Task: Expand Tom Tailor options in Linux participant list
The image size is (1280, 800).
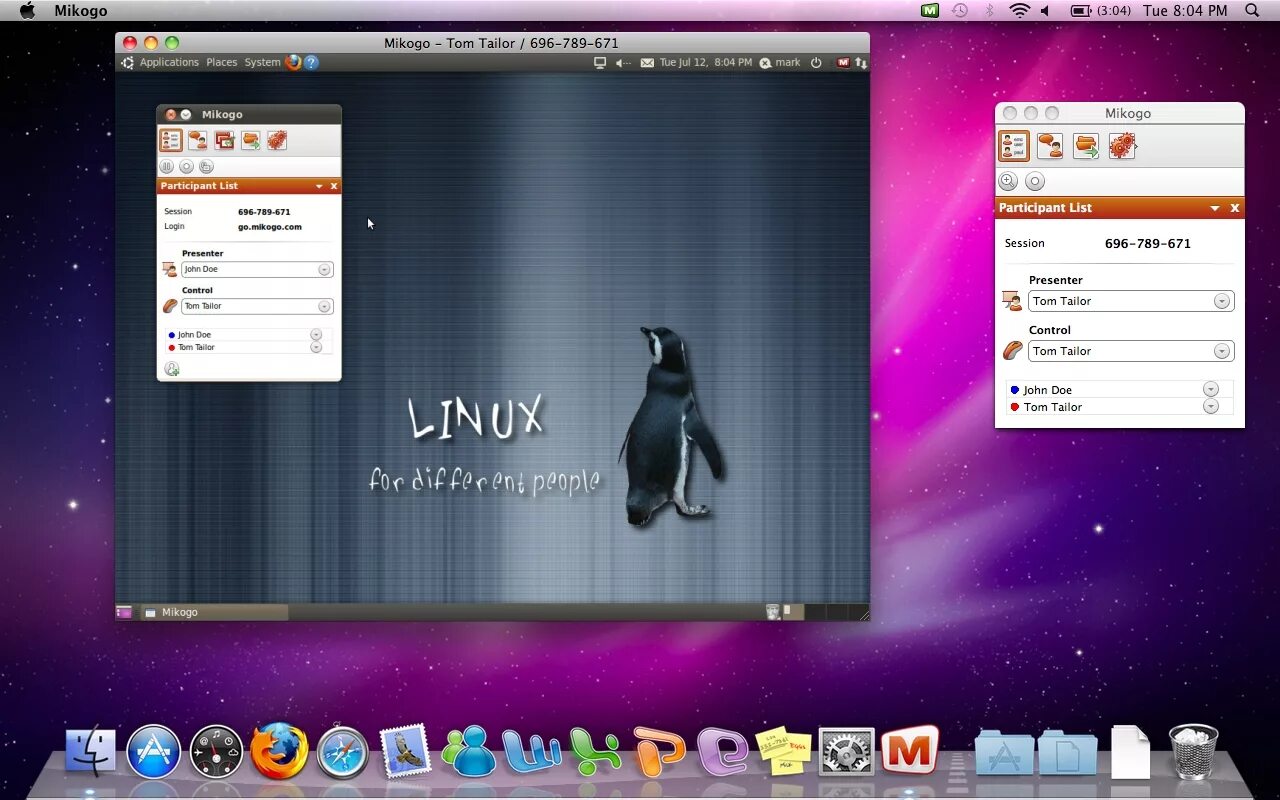Action: (x=316, y=347)
